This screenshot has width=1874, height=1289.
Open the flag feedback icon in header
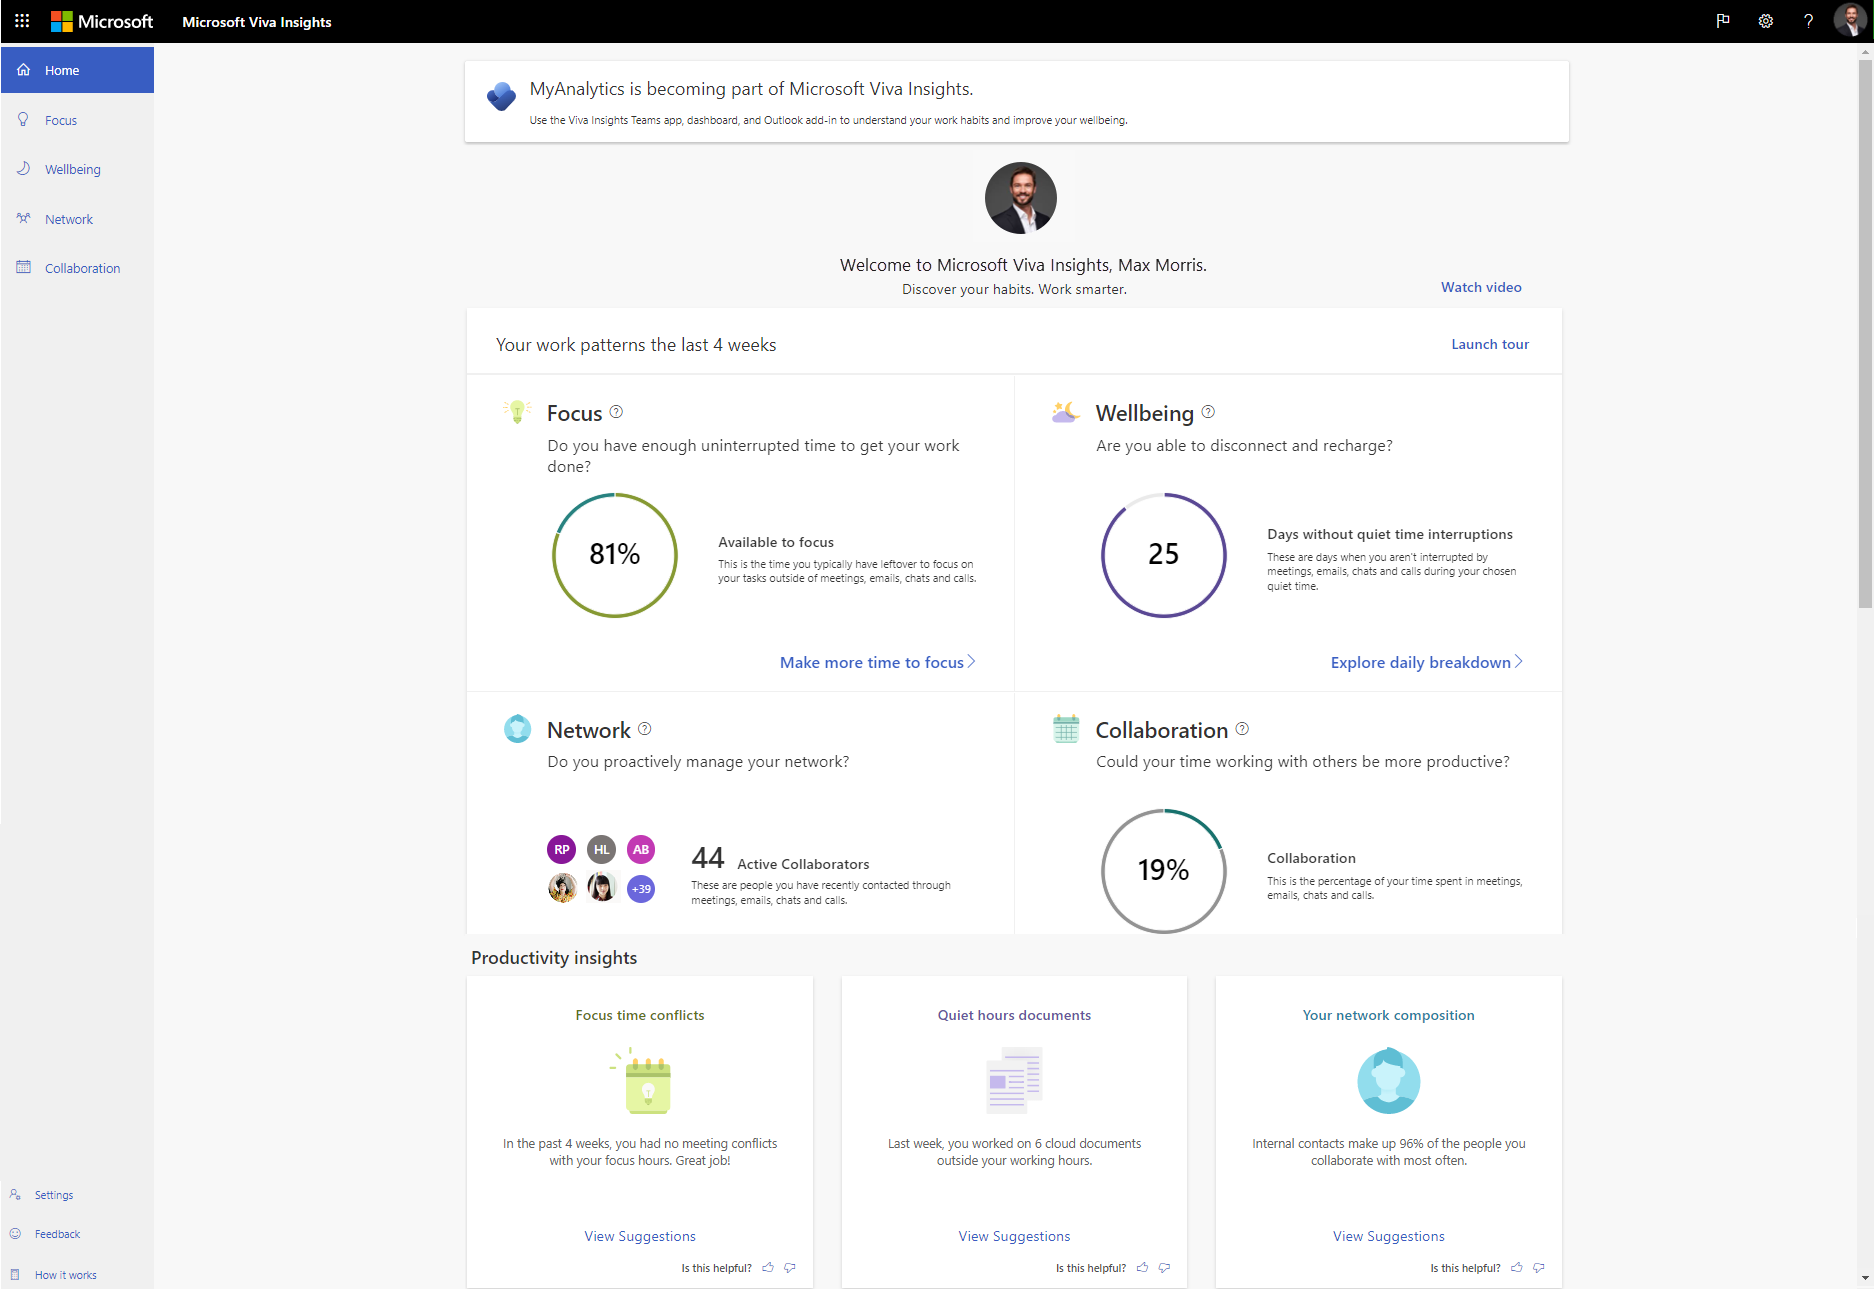(1723, 21)
